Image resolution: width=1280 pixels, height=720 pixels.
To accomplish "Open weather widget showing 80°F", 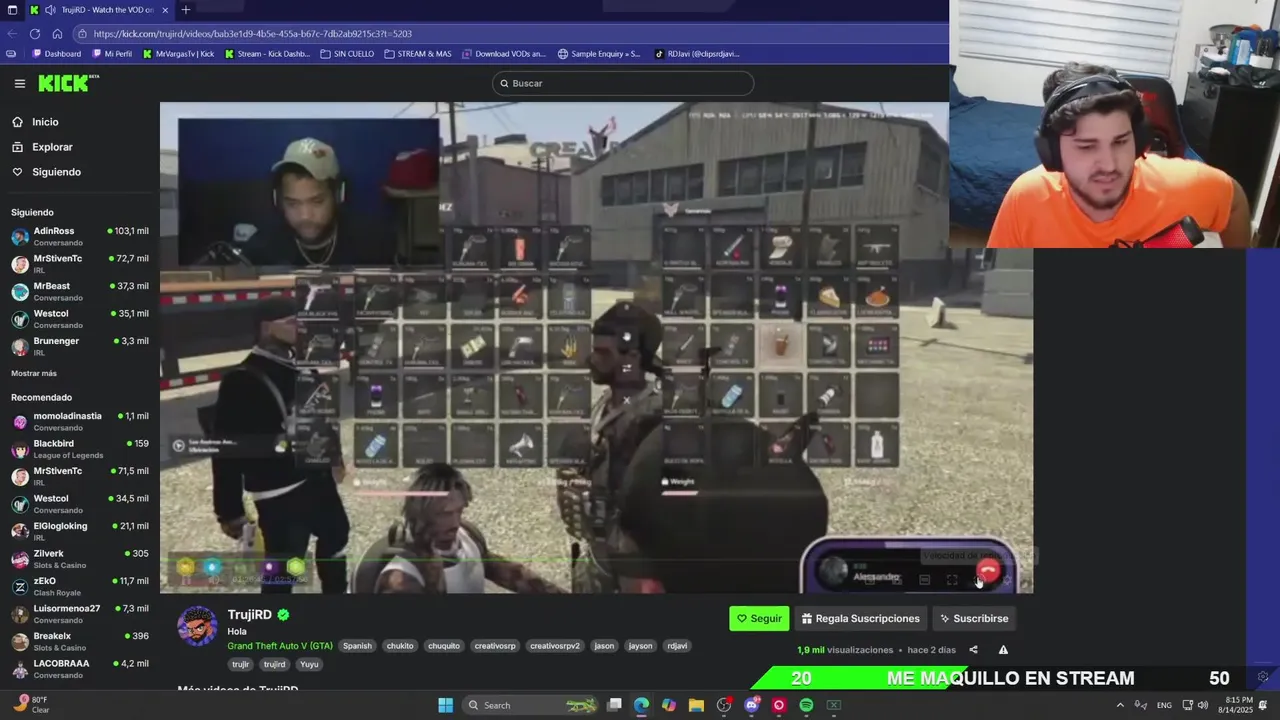I will [32, 705].
